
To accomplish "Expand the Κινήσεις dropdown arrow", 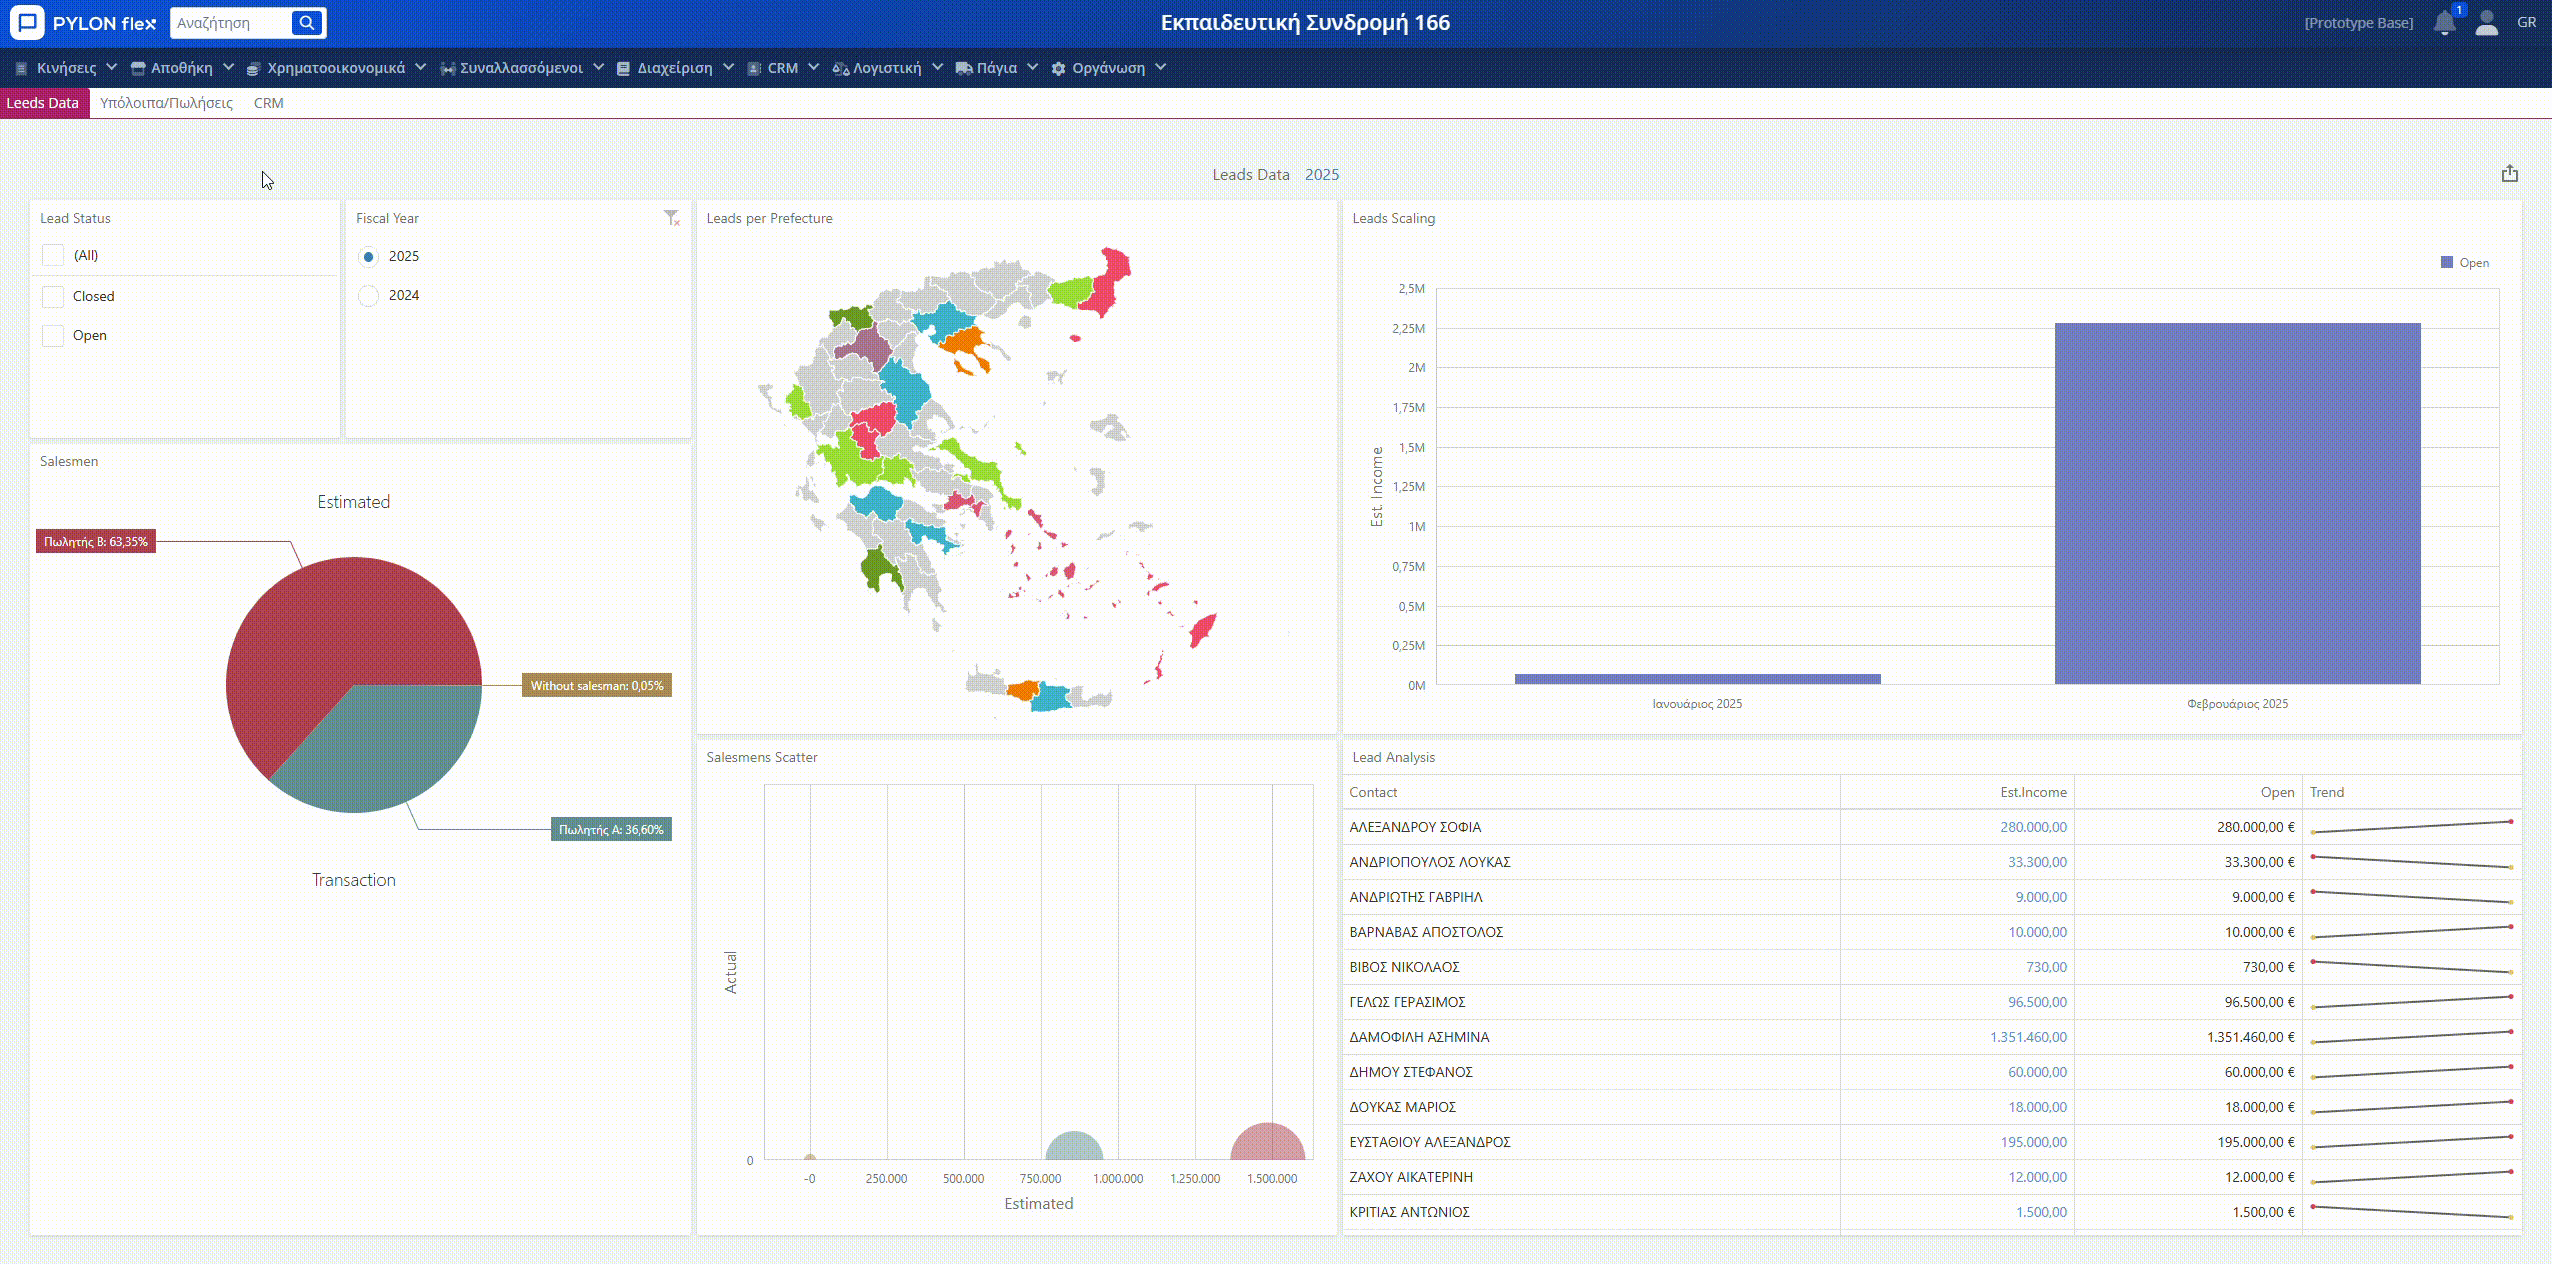I will pyautogui.click(x=111, y=67).
